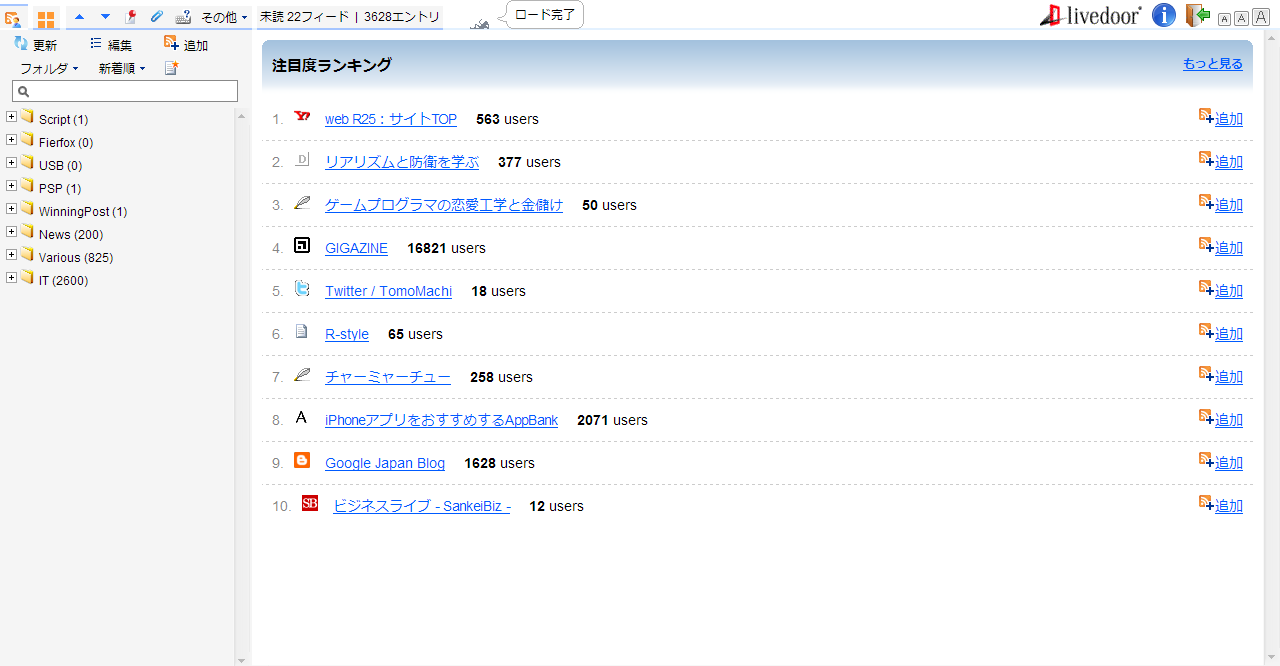Open the web R25：サイトTOP link
The width and height of the screenshot is (1280, 666).
391,119
